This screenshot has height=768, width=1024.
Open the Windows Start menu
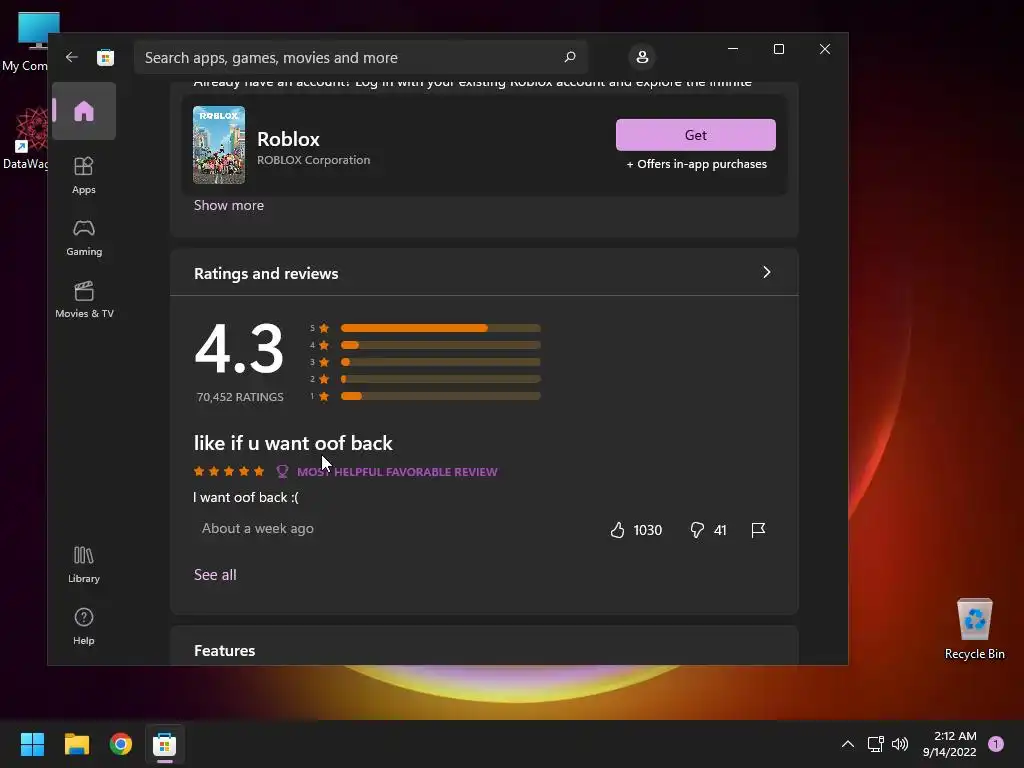32,744
